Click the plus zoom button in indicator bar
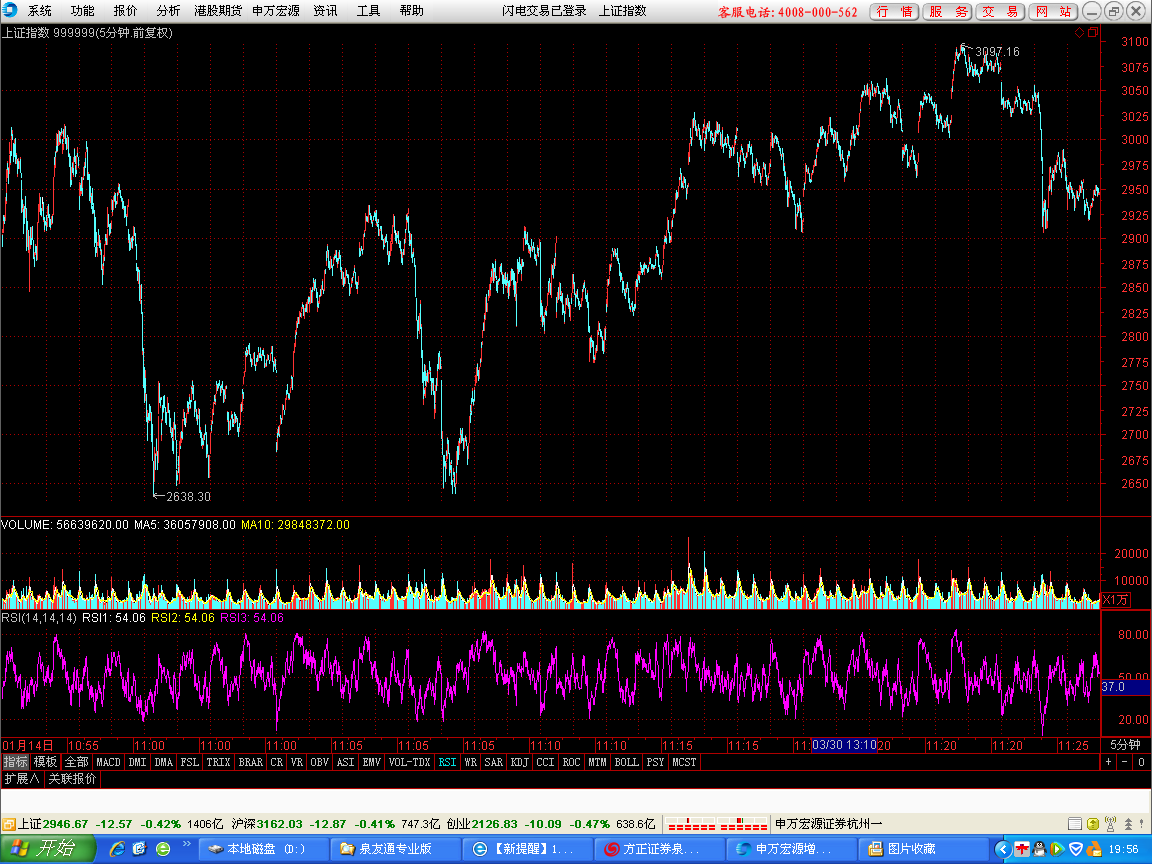The image size is (1152, 864). 1109,762
